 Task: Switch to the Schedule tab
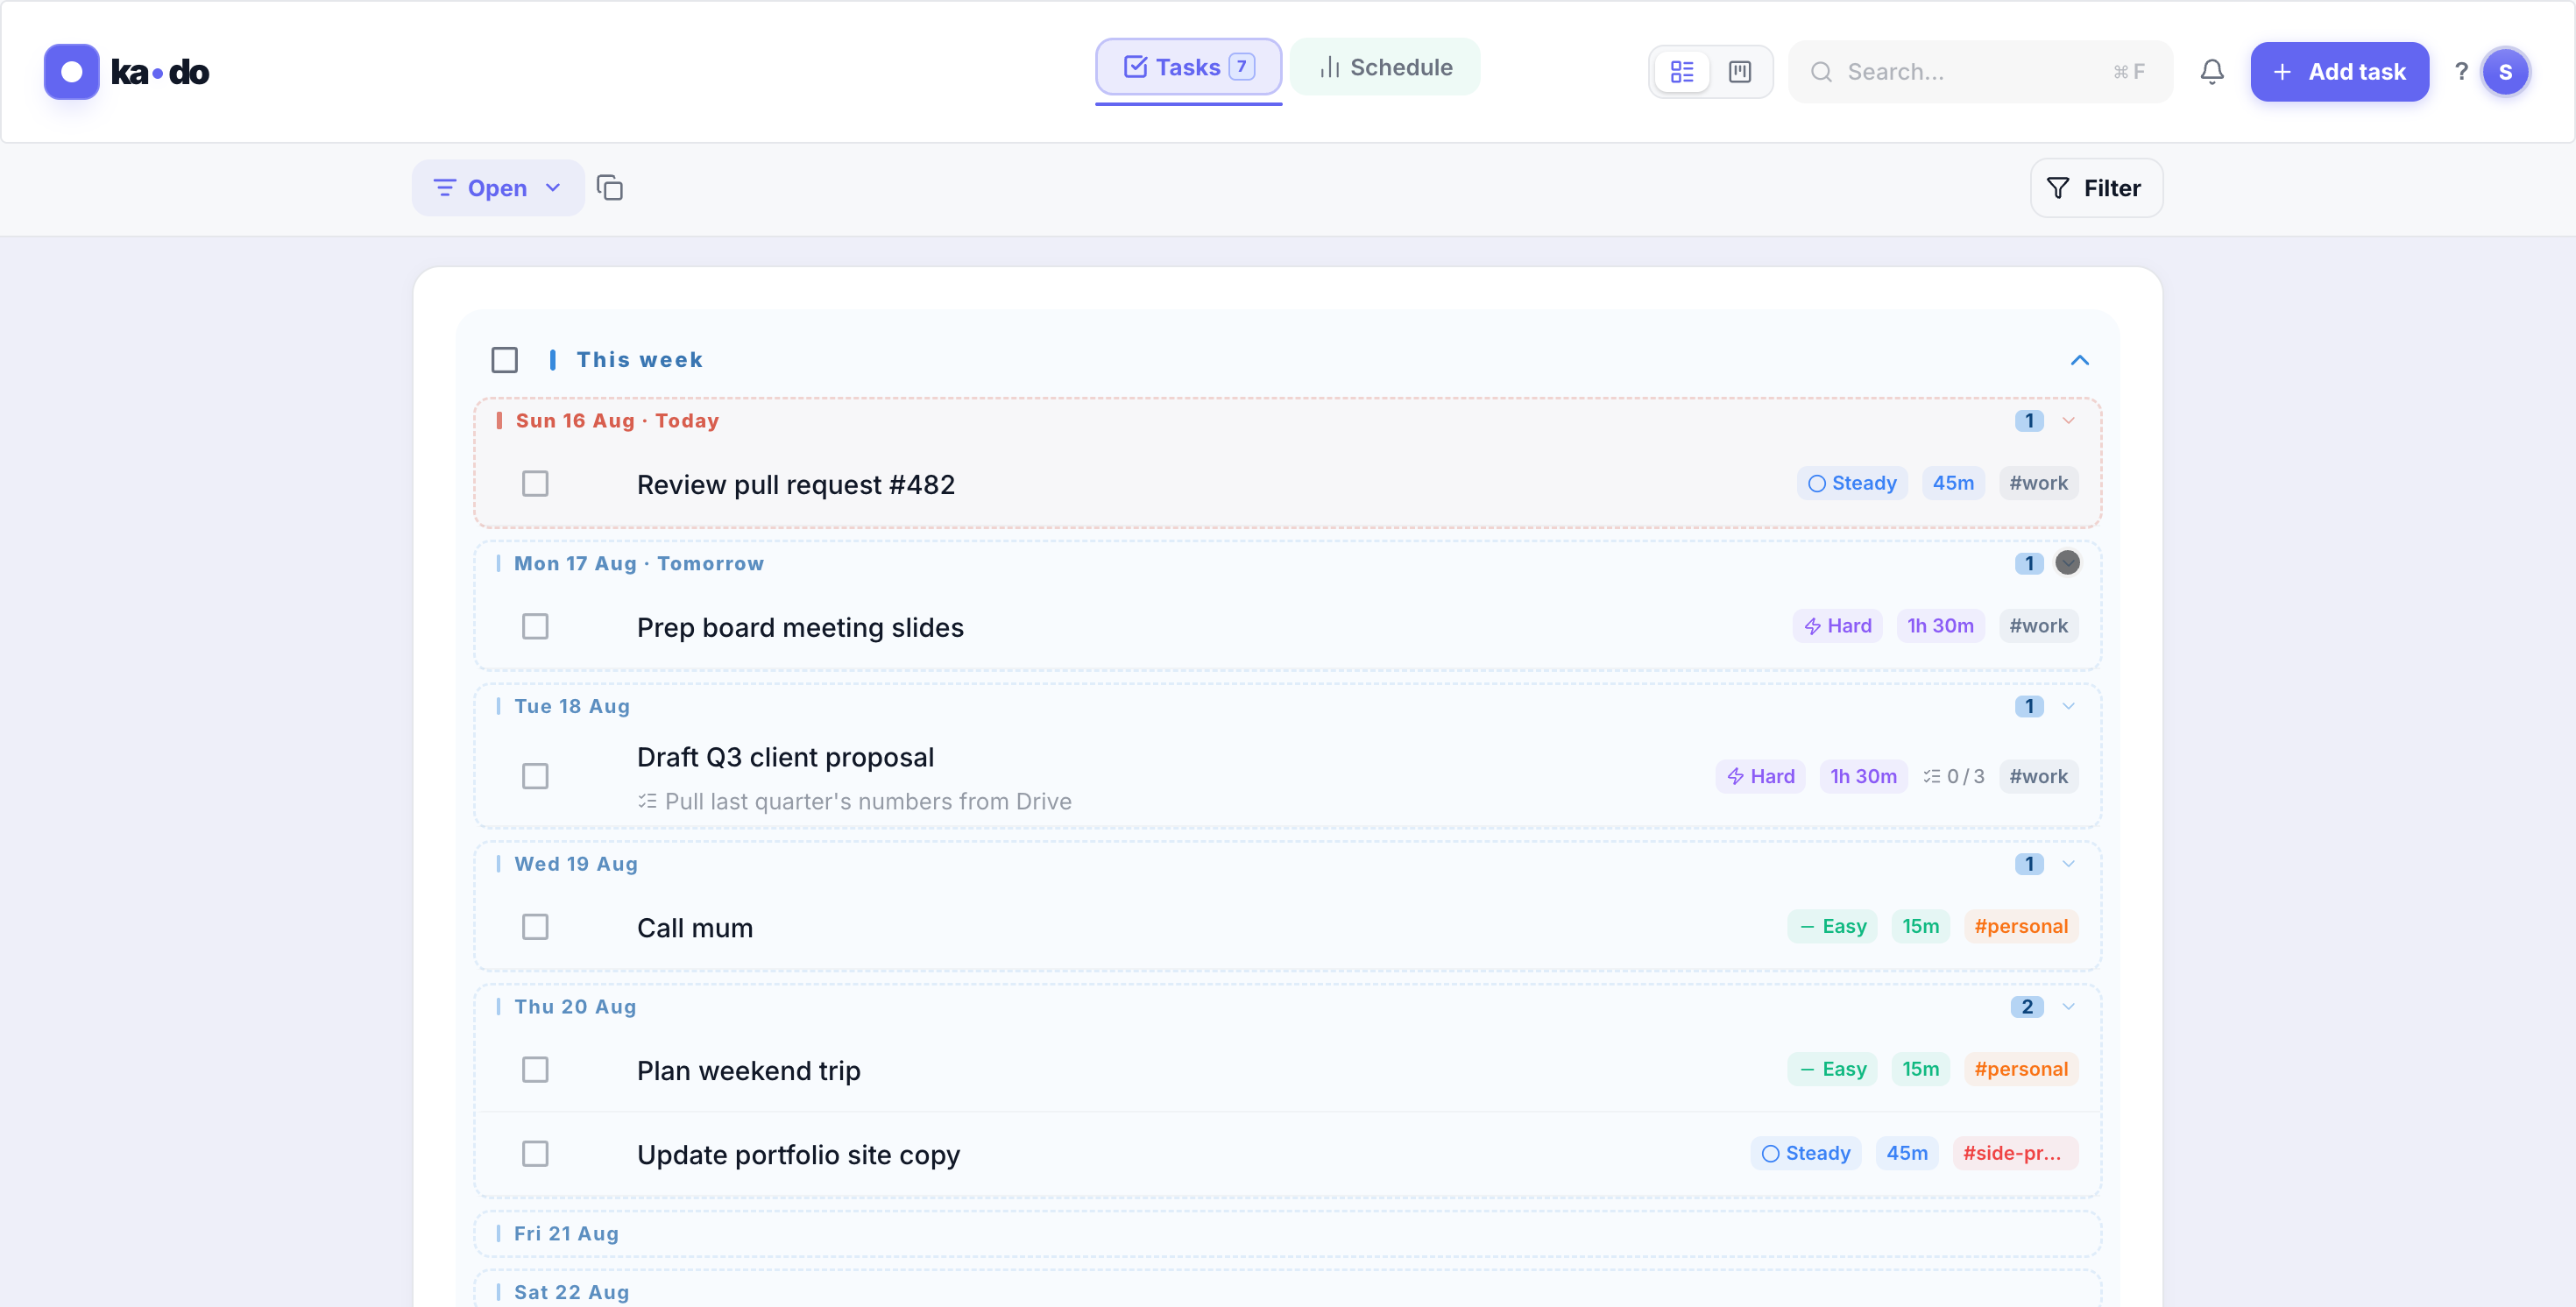point(1385,67)
